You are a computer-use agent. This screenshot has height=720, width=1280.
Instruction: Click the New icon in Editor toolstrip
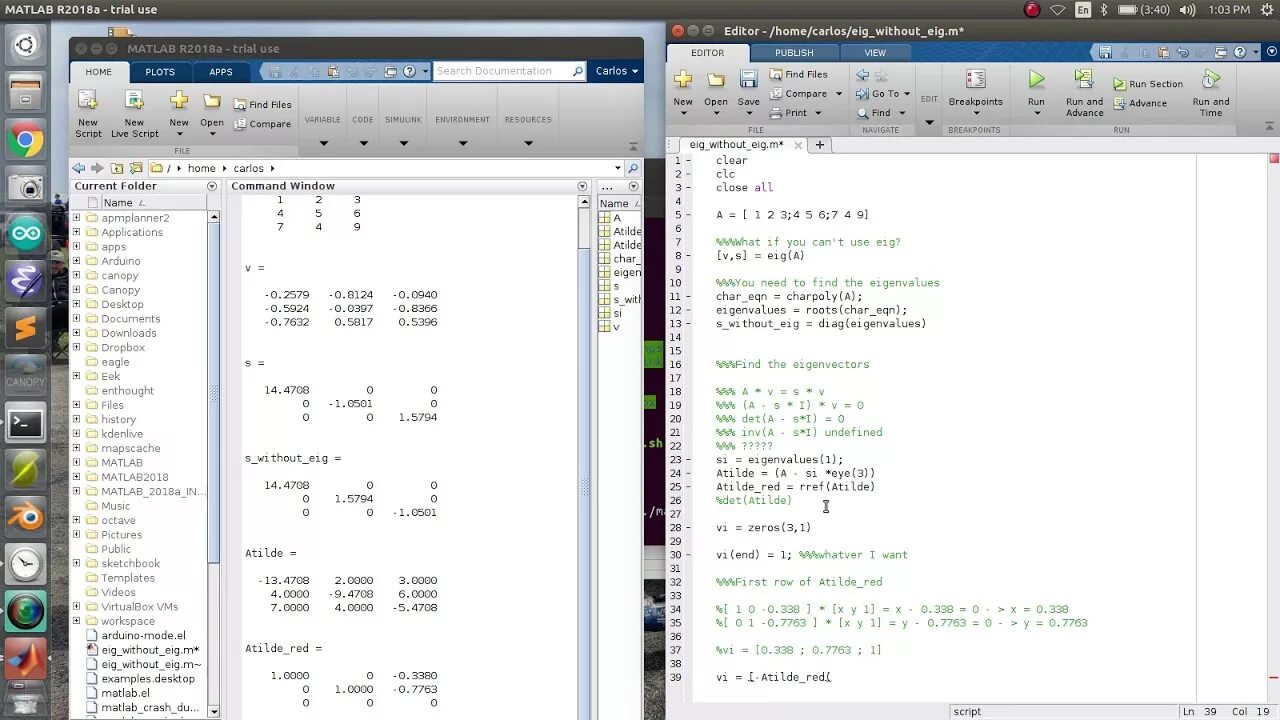pyautogui.click(x=683, y=79)
